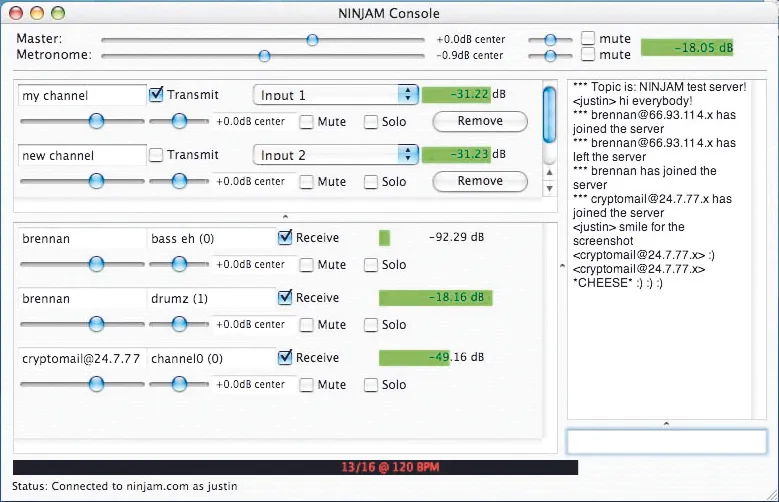Adjust the Master pan slider knob

coord(550,40)
